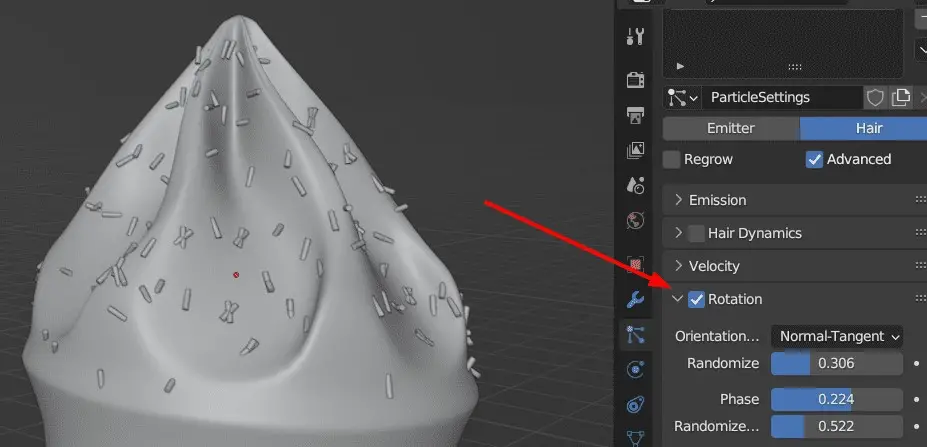Open the Tool properties tab
The height and width of the screenshot is (447, 927).
(x=636, y=37)
